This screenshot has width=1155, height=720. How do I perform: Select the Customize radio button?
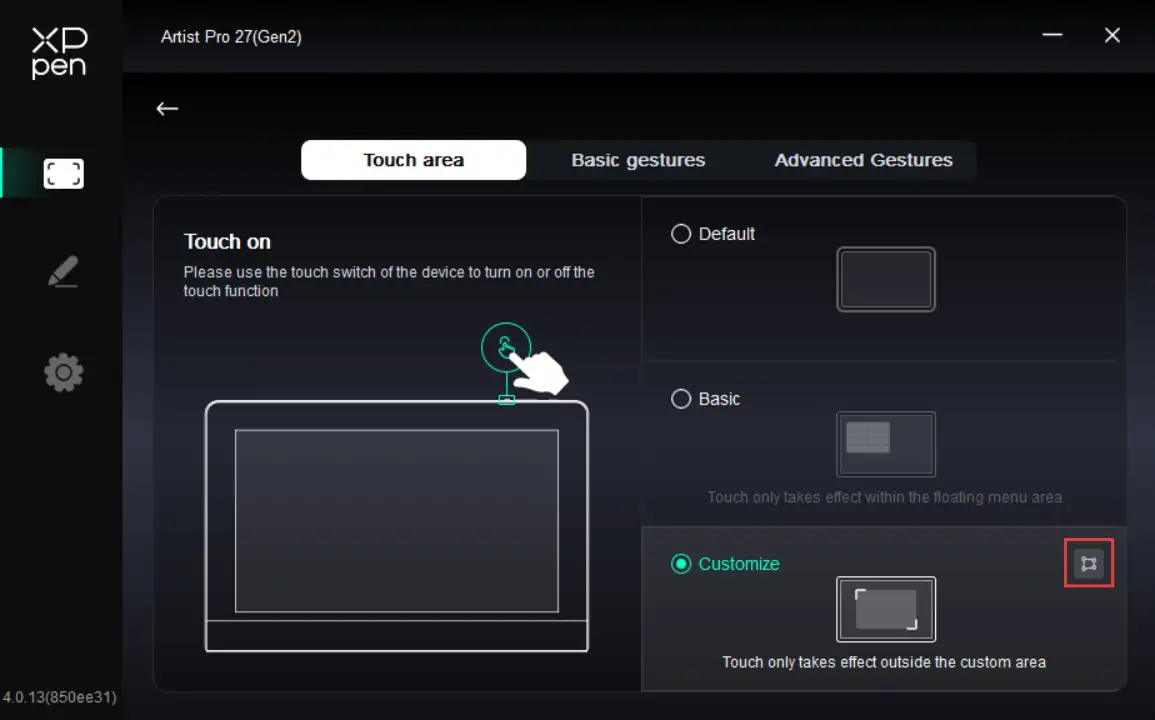pos(681,564)
